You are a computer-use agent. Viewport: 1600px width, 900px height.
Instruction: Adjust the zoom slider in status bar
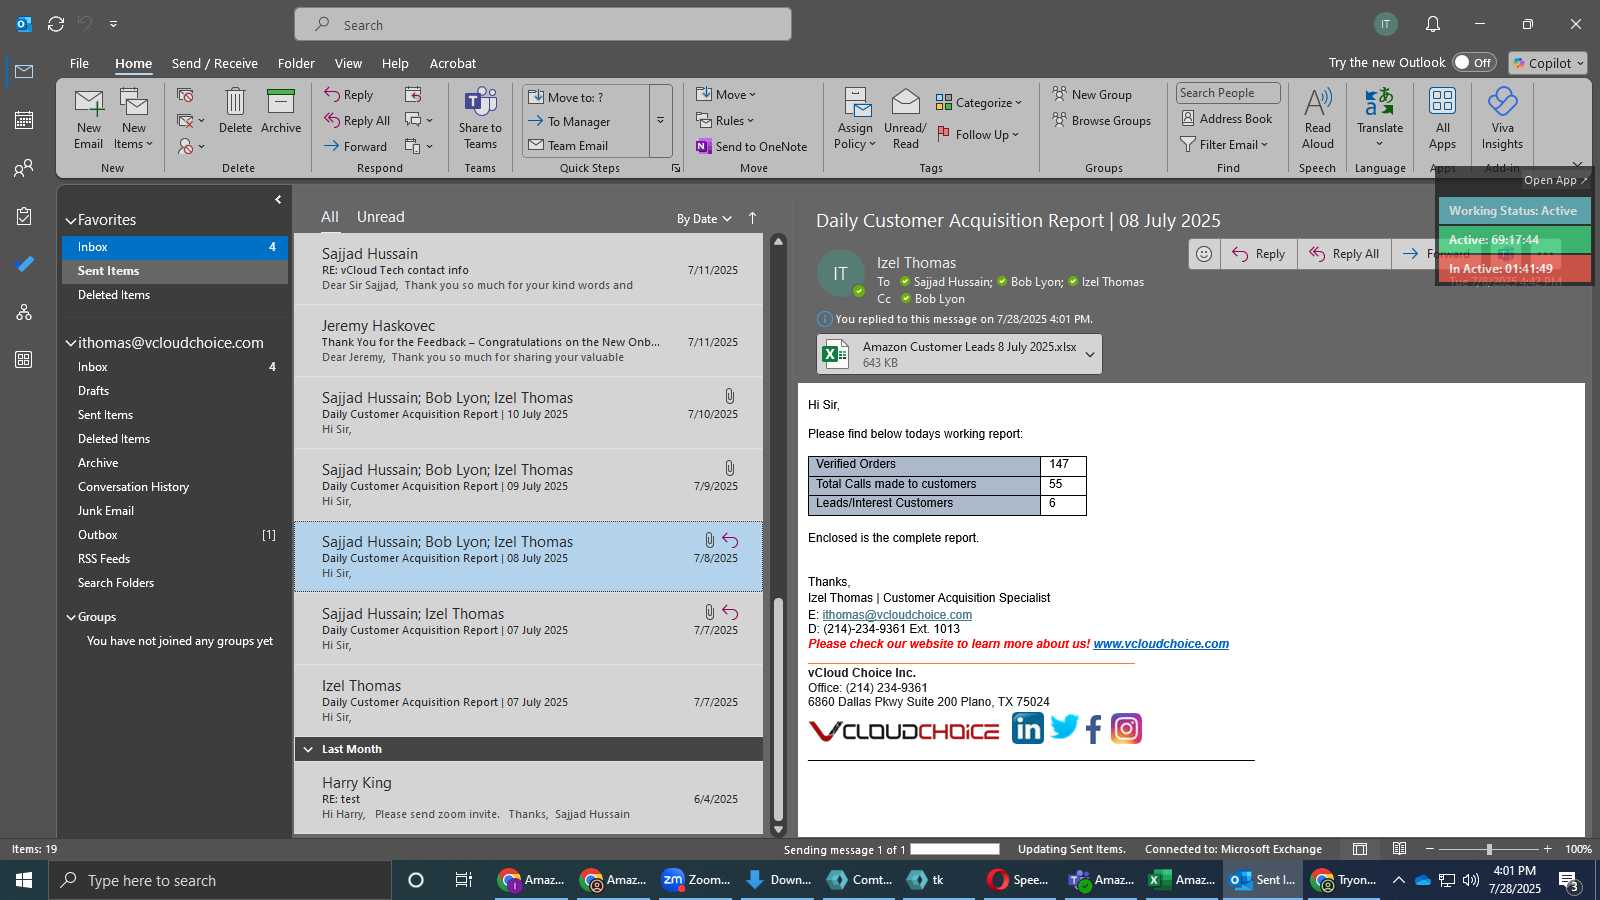tap(1489, 849)
